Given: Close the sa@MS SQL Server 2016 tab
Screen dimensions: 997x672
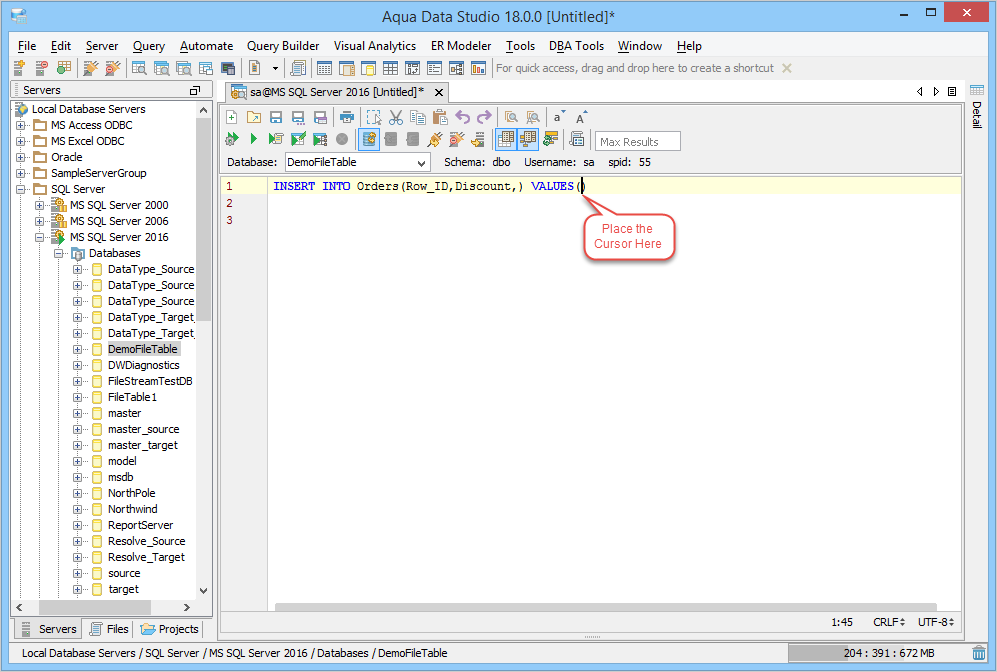Looking at the screenshot, I should (439, 92).
